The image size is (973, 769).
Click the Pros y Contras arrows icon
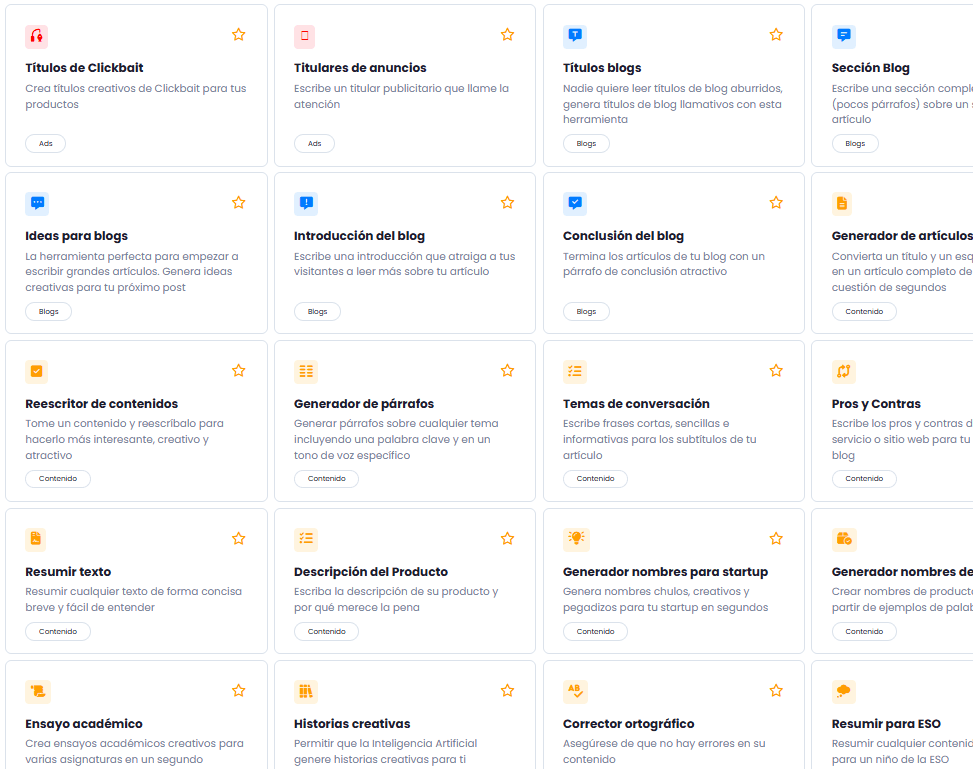843,371
